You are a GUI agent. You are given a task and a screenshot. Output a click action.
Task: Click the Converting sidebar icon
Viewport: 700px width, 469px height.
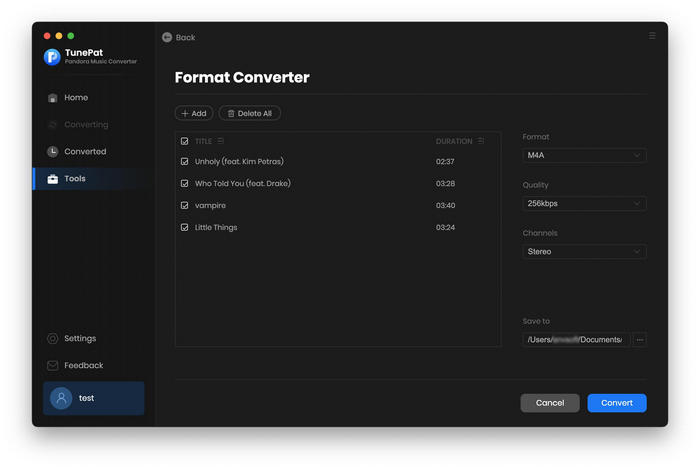(53, 125)
